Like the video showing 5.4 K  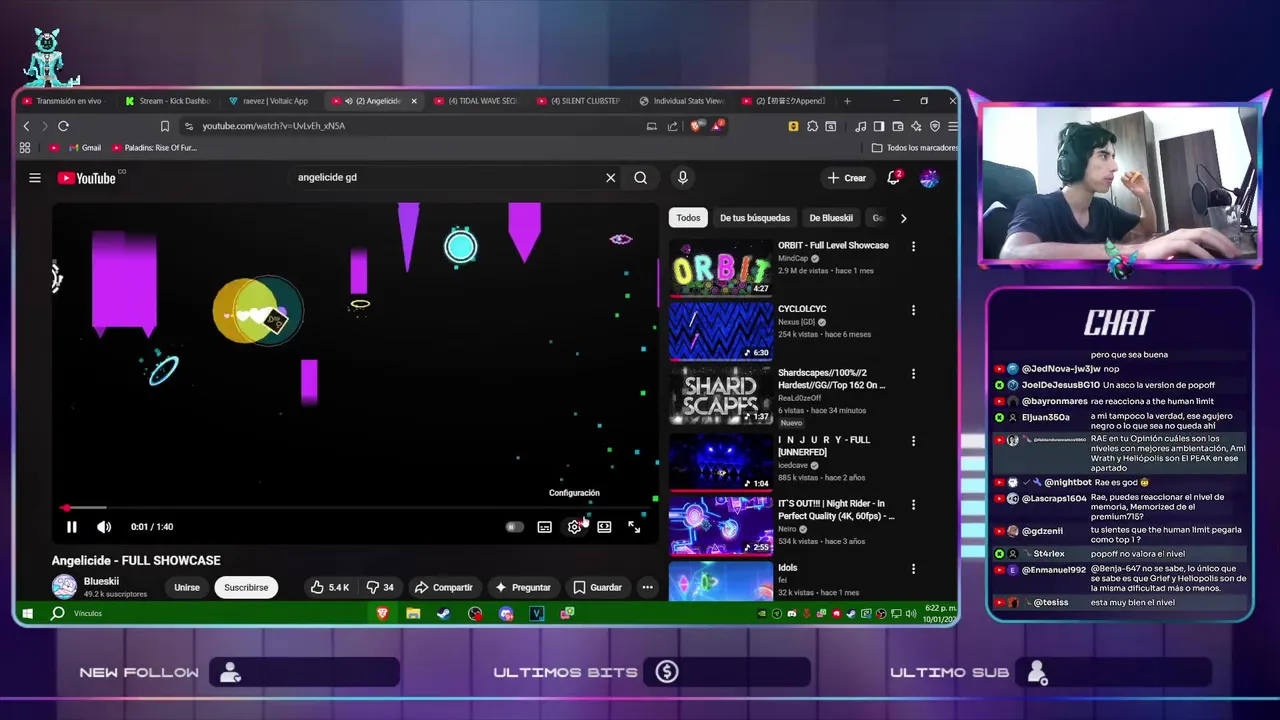coord(329,588)
